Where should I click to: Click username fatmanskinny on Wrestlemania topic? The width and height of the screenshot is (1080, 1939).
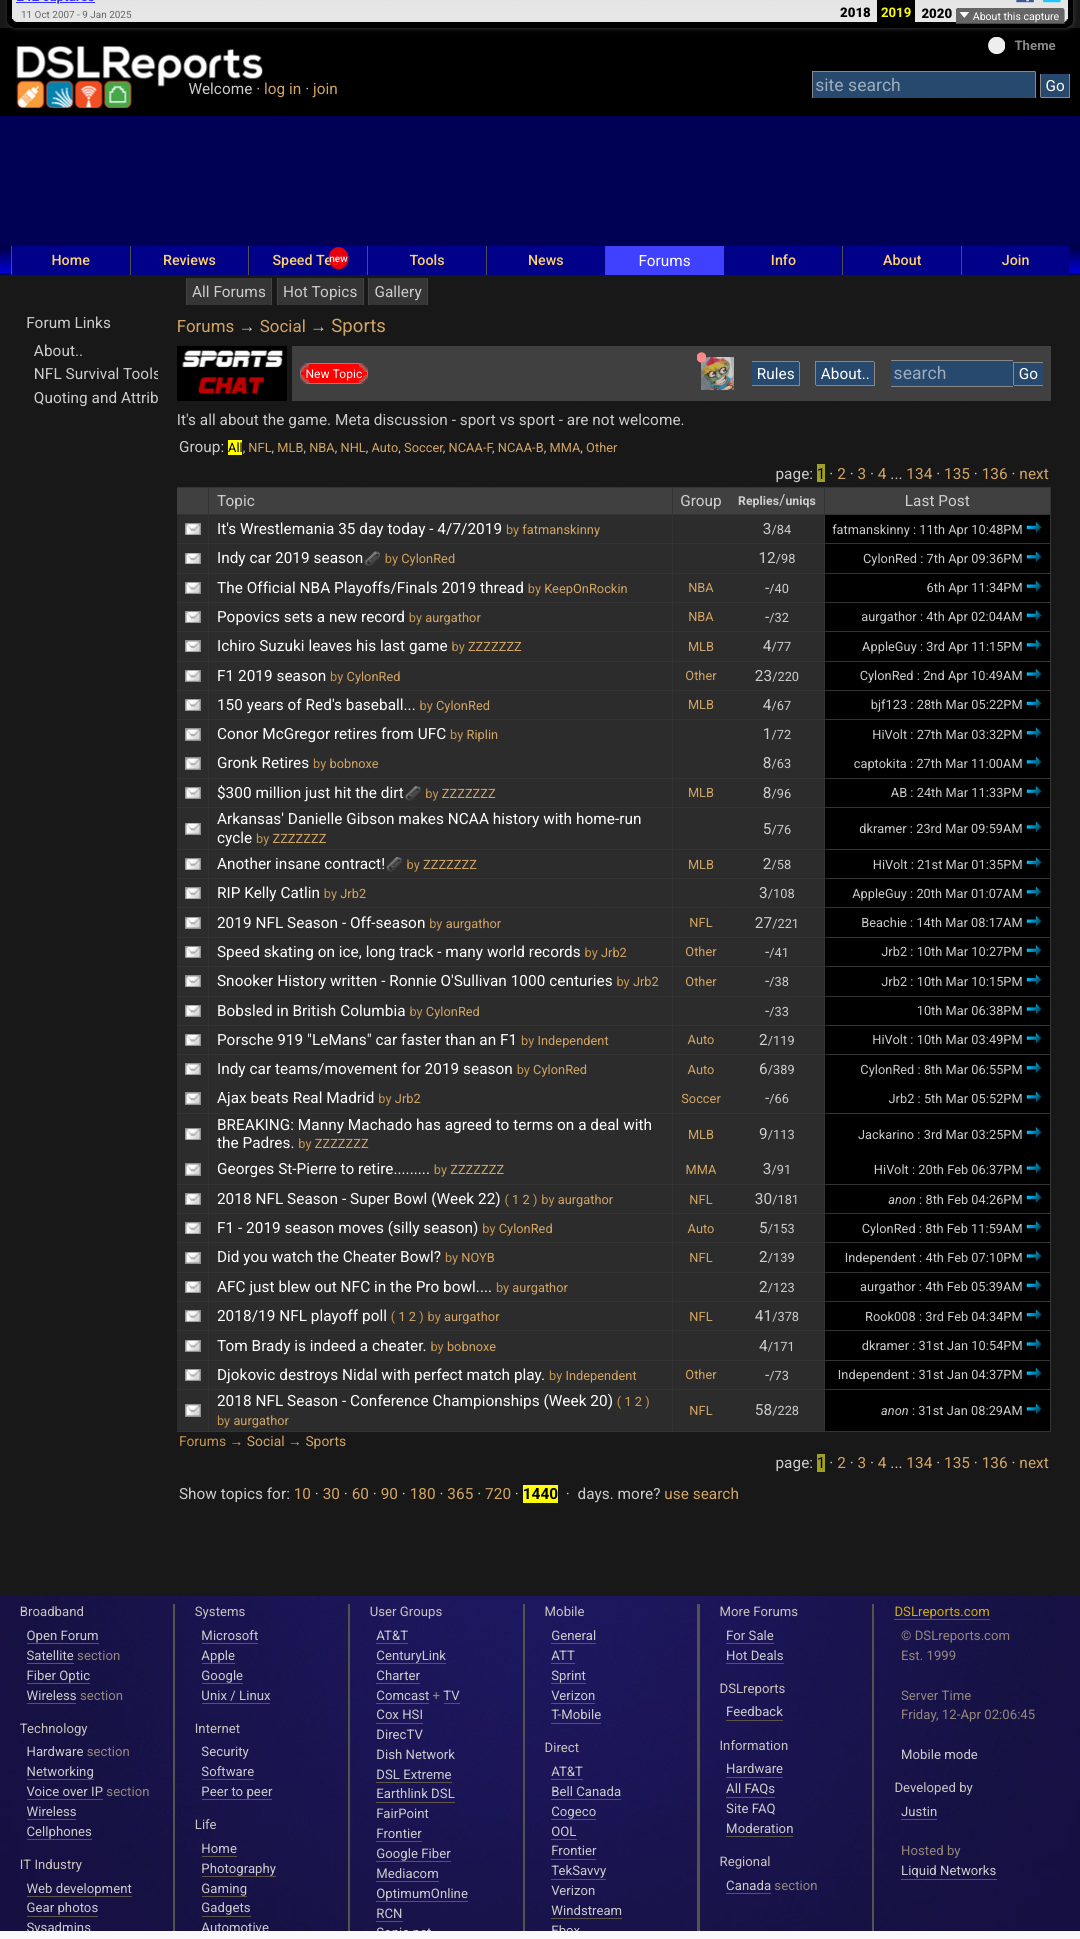pos(561,530)
